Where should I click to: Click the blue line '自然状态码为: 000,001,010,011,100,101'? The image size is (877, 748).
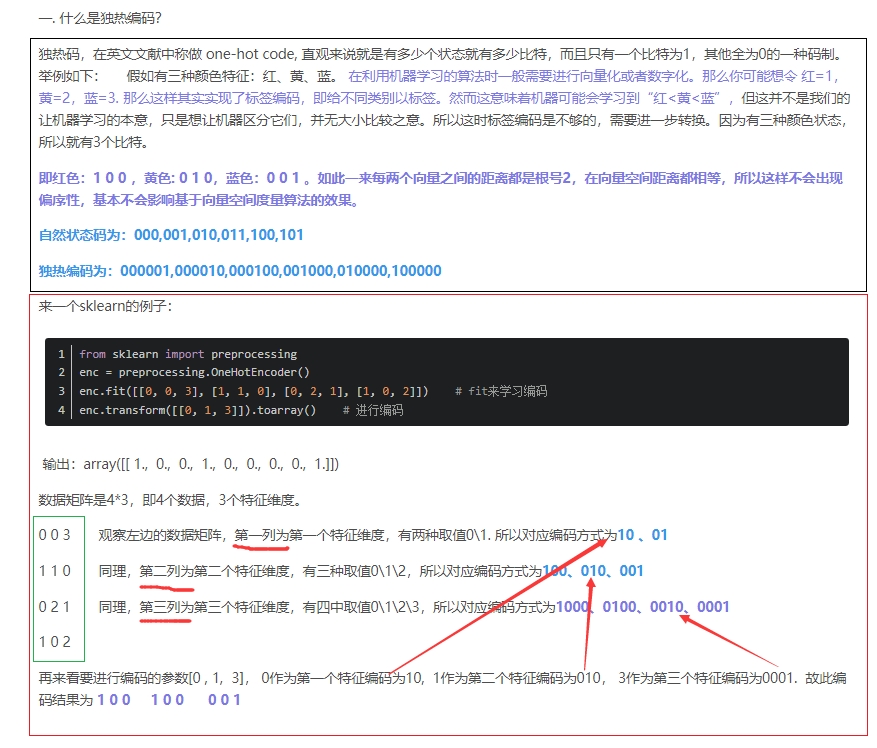pos(171,235)
